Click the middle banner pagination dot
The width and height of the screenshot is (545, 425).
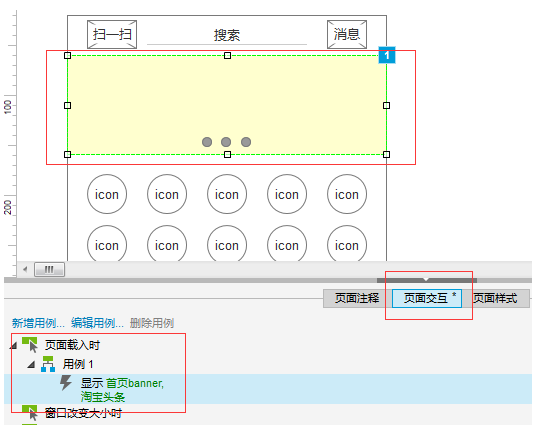226,142
